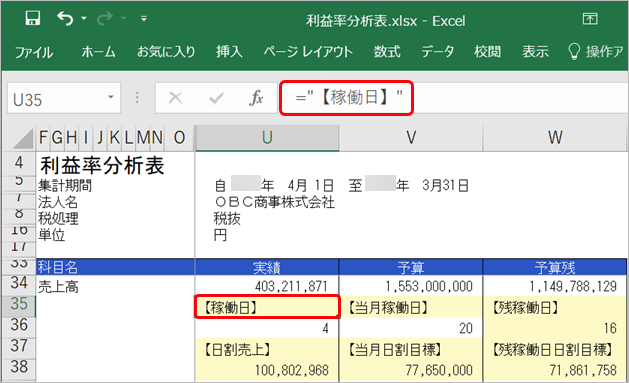
Task: Click the 売上高 row label
Action: pos(58,286)
